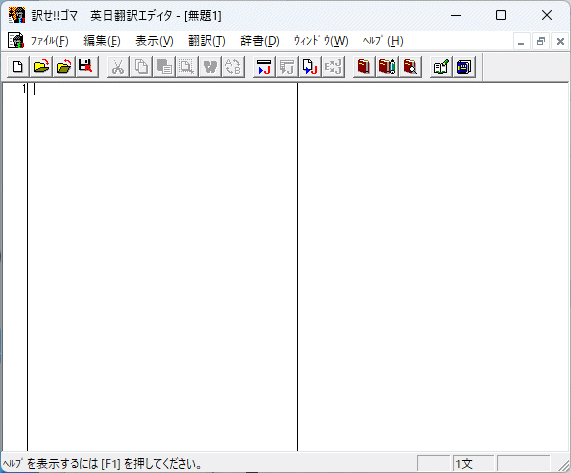Click the first open-folder icon with red arrow

pyautogui.click(x=41, y=67)
